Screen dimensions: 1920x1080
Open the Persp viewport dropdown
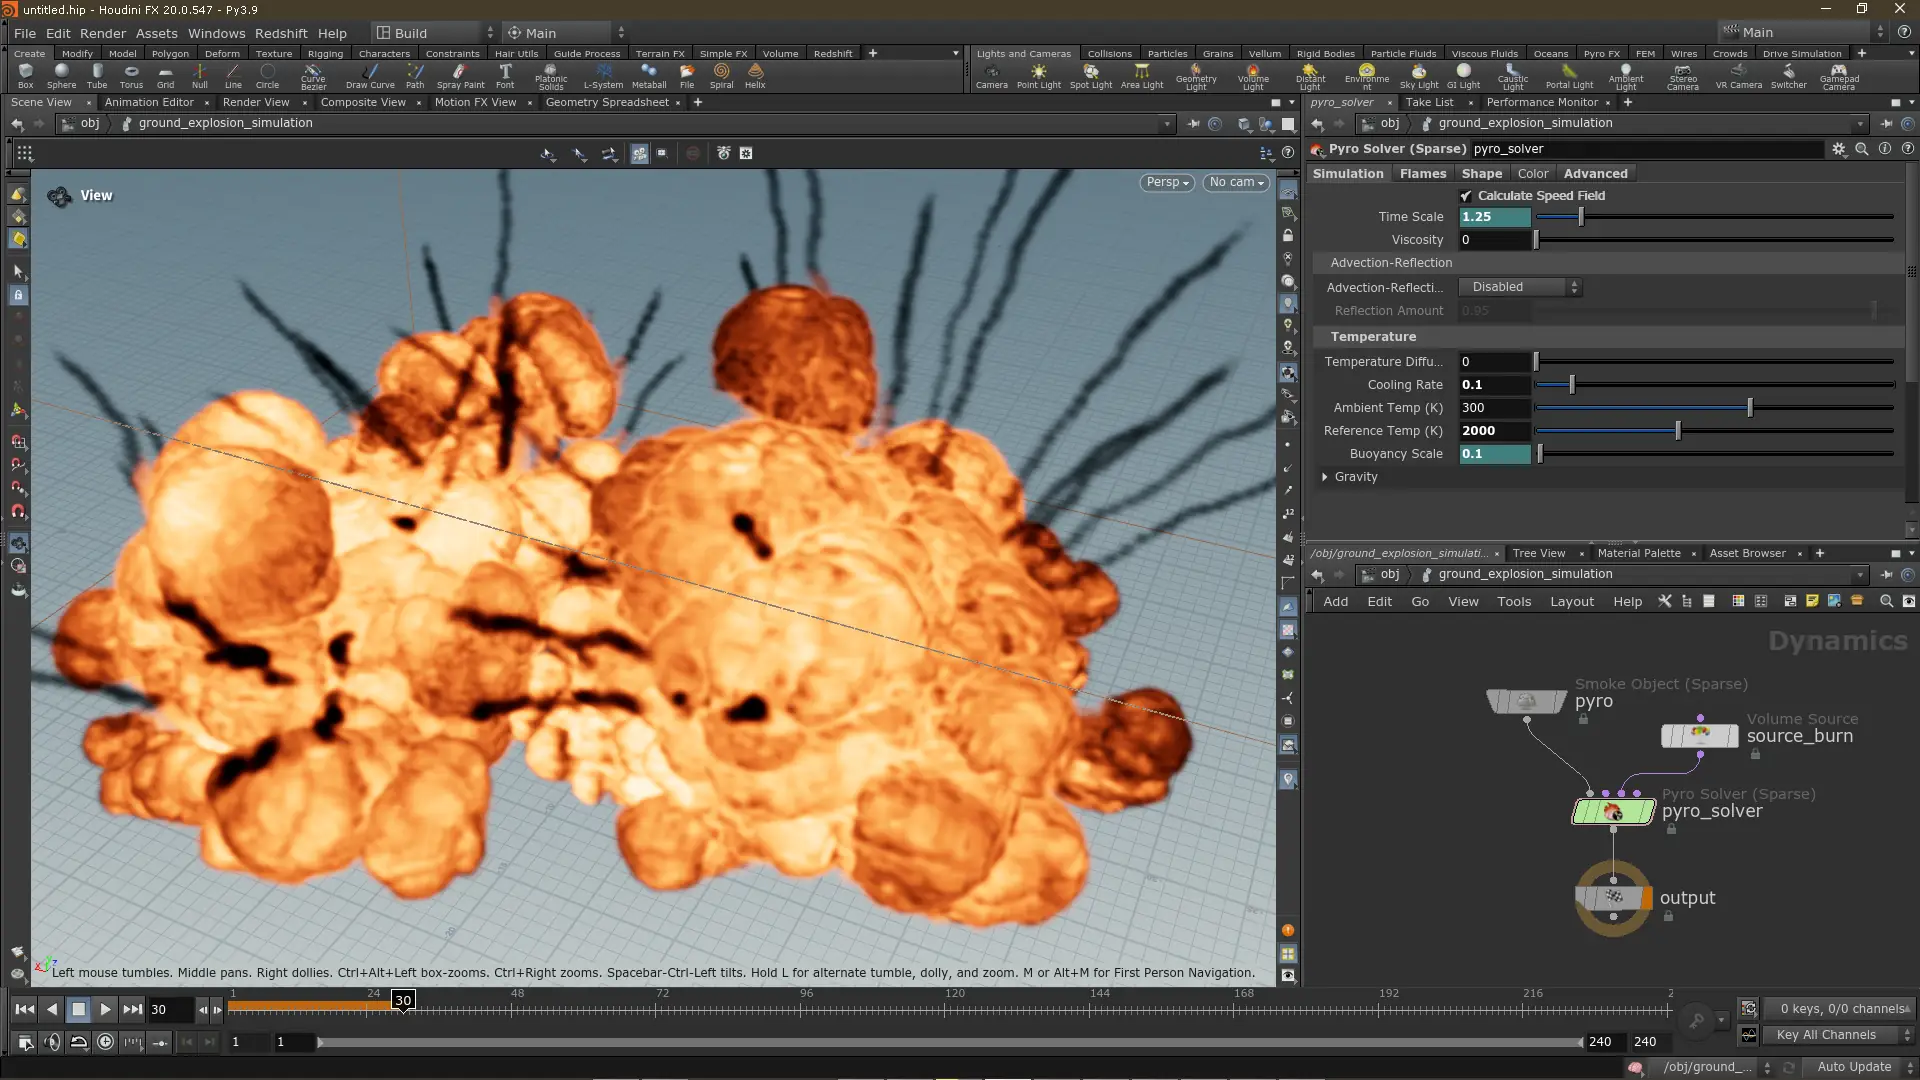1166,182
